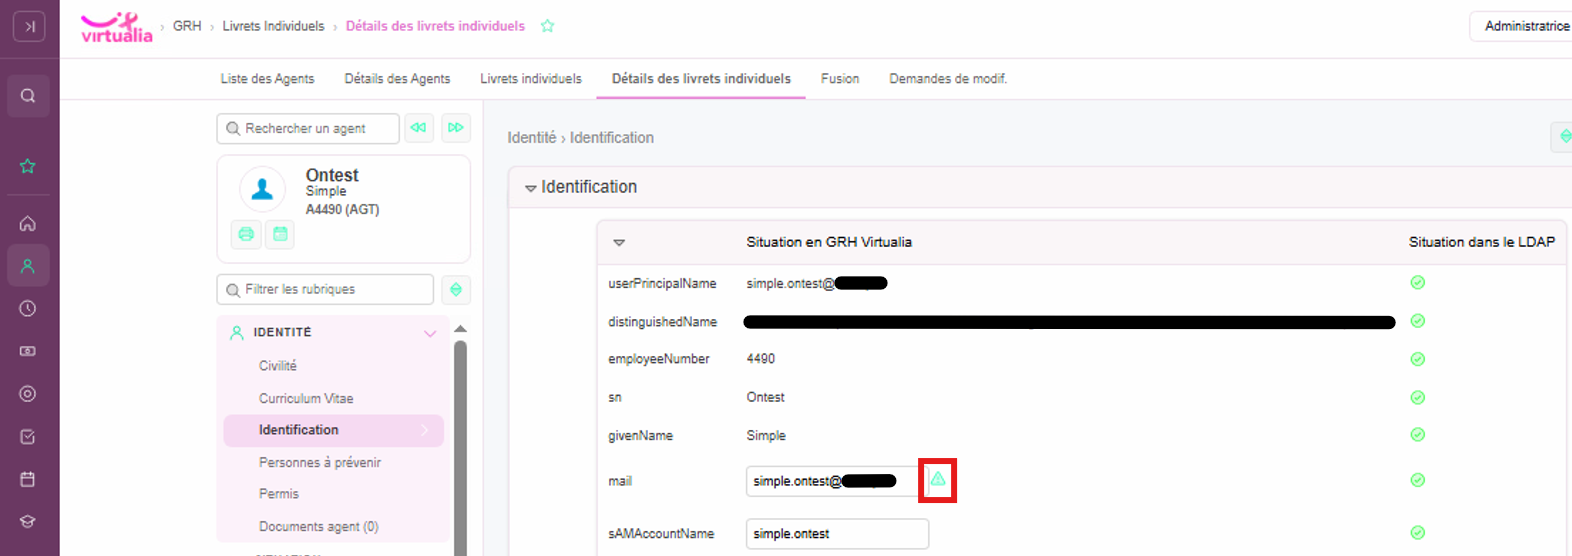Click arrow beside Identification menu item
Screen dimensions: 1572x556
[425, 430]
